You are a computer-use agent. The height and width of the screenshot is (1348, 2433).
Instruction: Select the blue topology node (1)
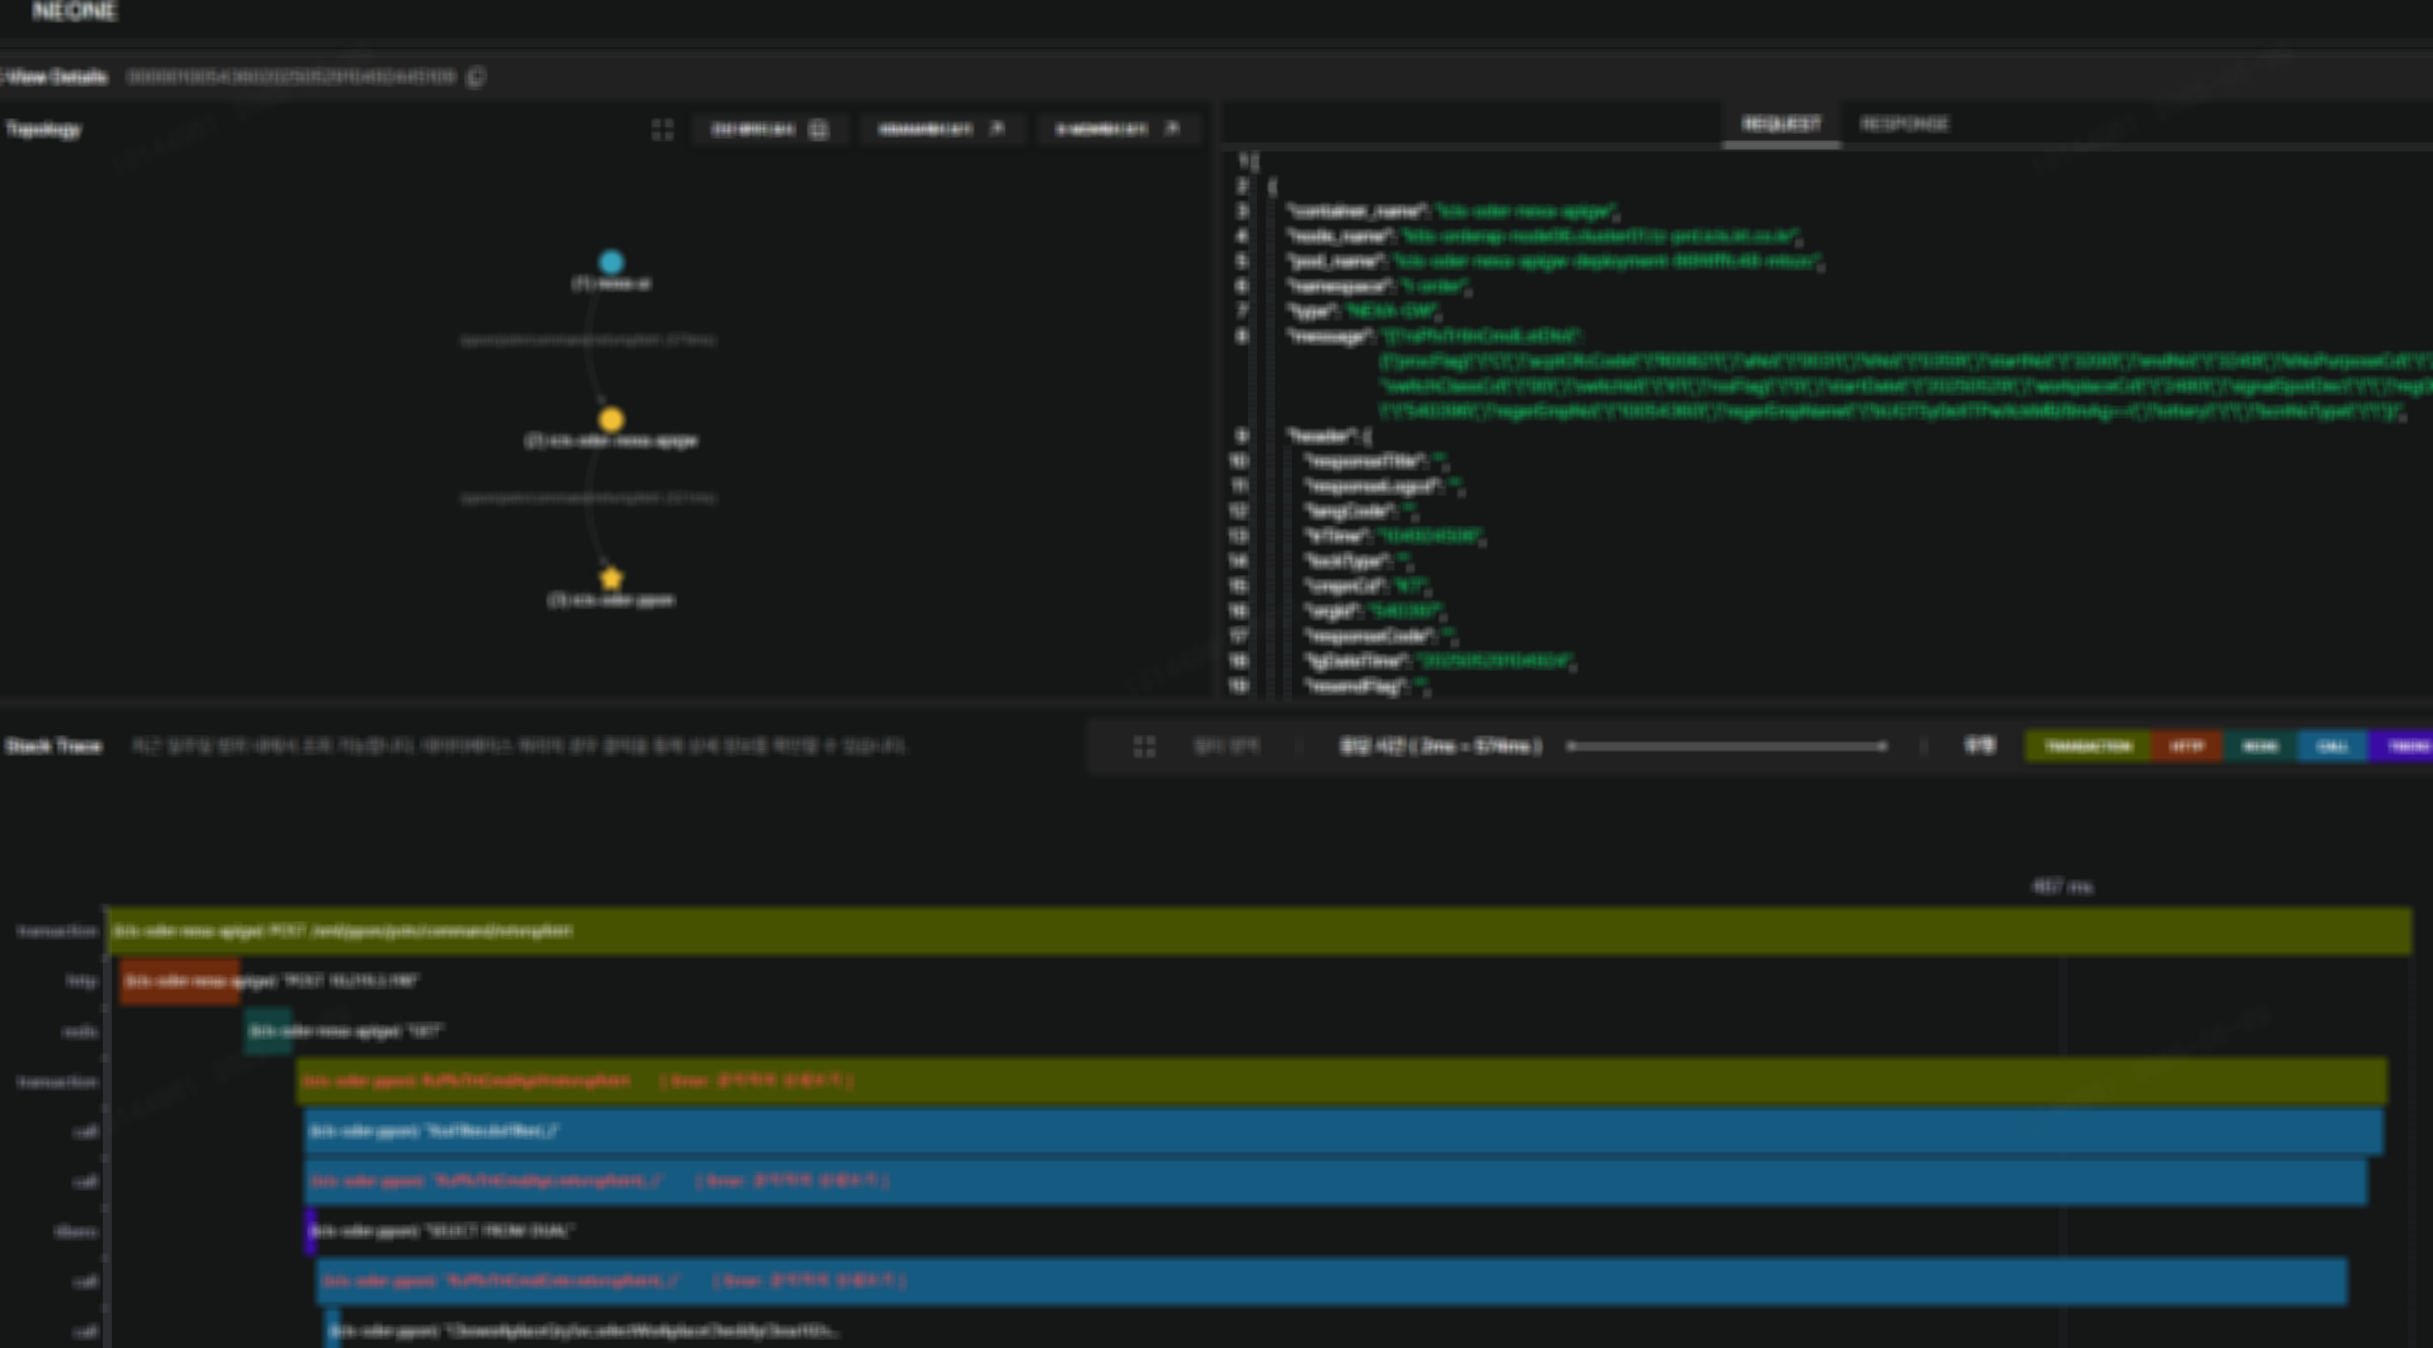611,262
